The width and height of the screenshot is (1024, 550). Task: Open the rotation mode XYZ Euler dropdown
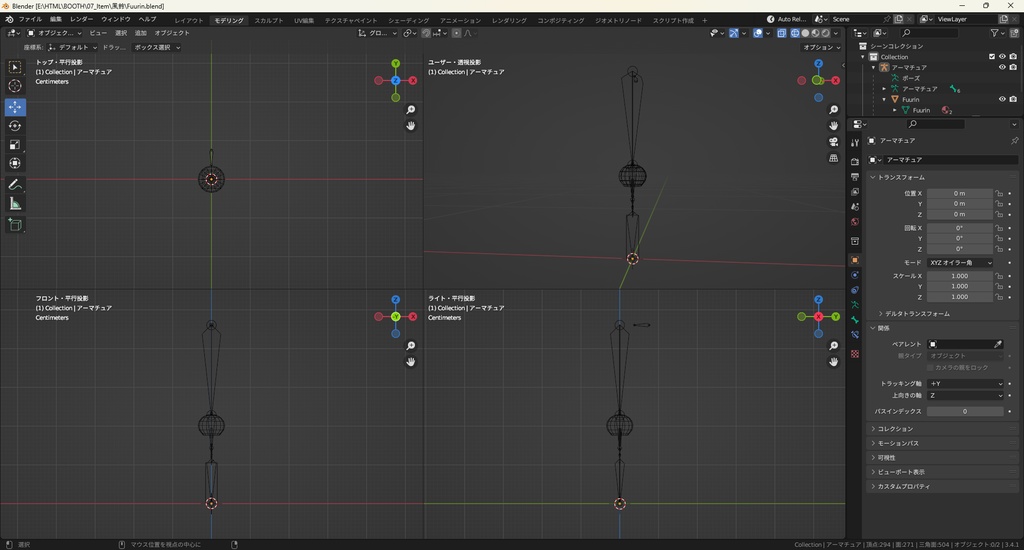[x=960, y=263]
